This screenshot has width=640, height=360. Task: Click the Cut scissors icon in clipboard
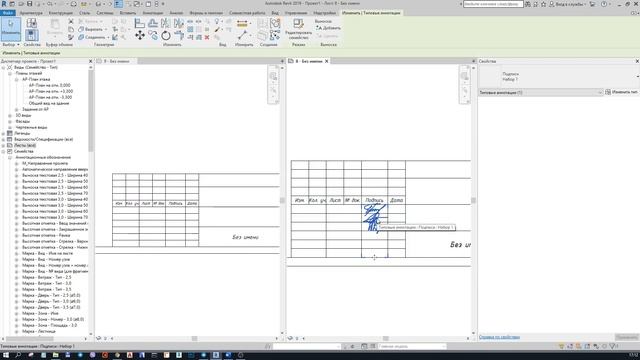click(71, 21)
